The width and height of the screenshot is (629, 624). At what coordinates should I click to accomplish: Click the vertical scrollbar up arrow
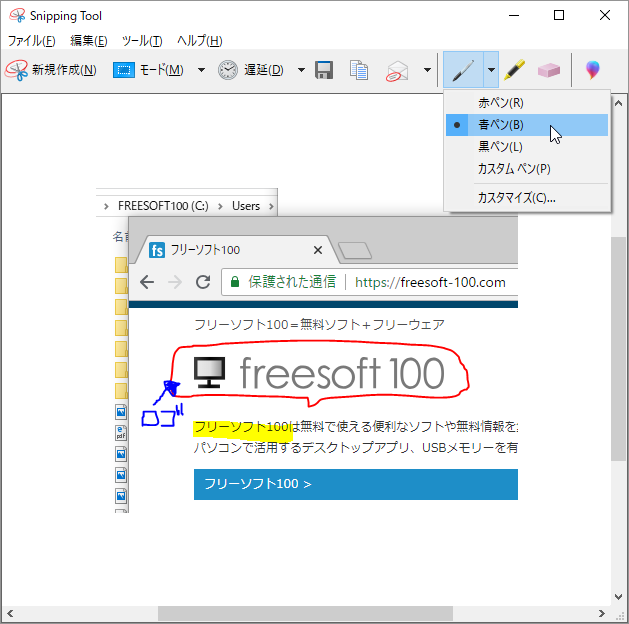[x=619, y=103]
